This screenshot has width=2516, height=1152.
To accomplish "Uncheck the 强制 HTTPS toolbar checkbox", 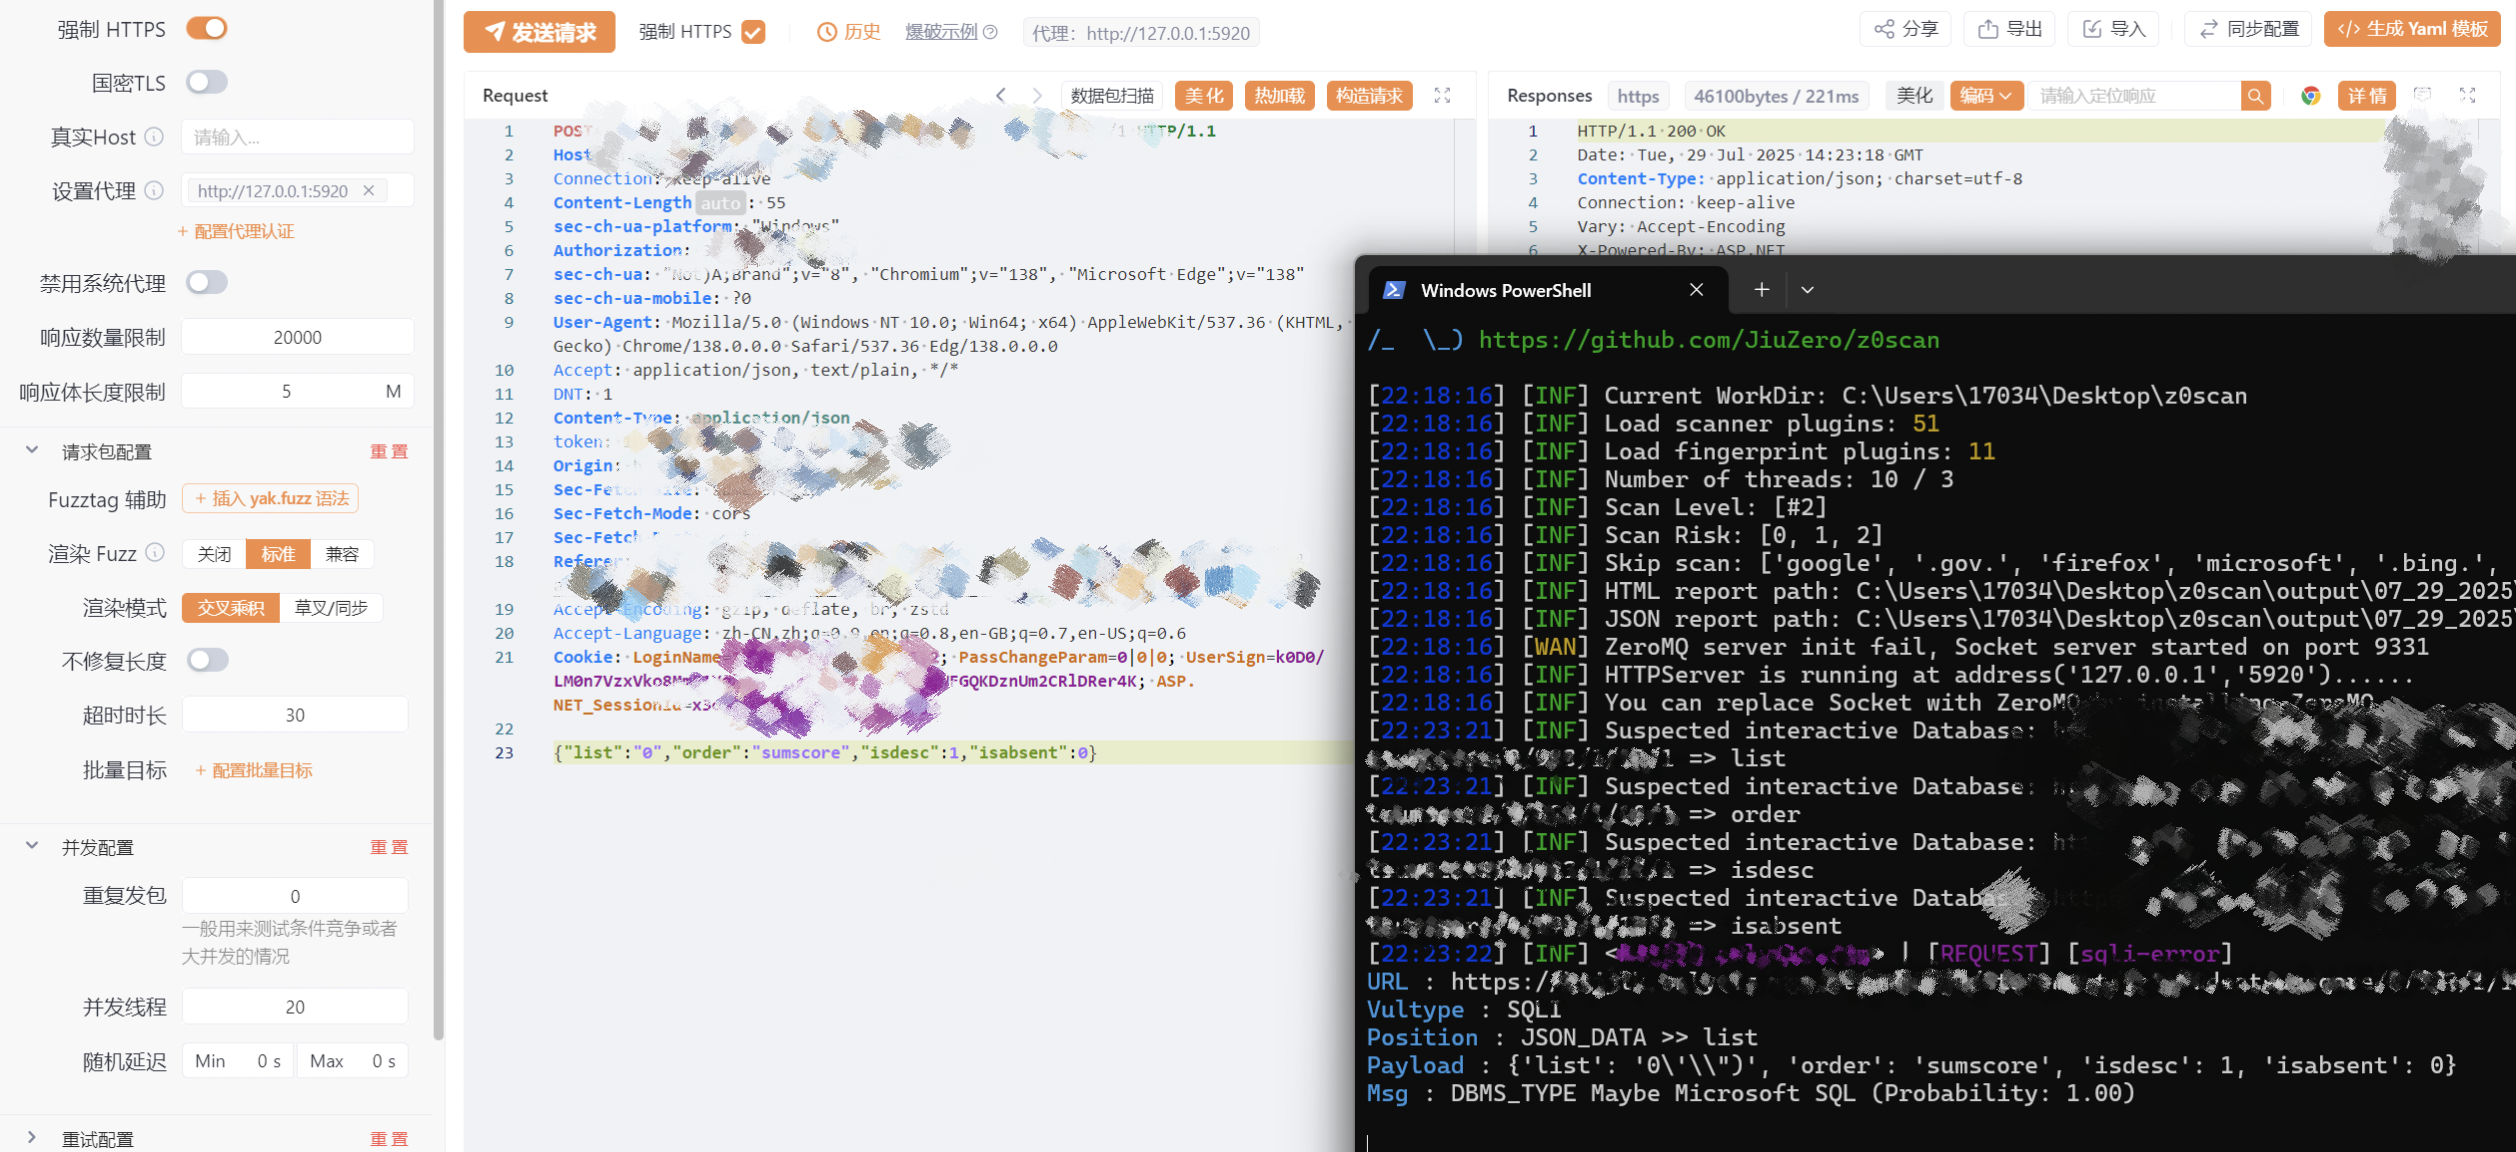I will click(x=753, y=32).
